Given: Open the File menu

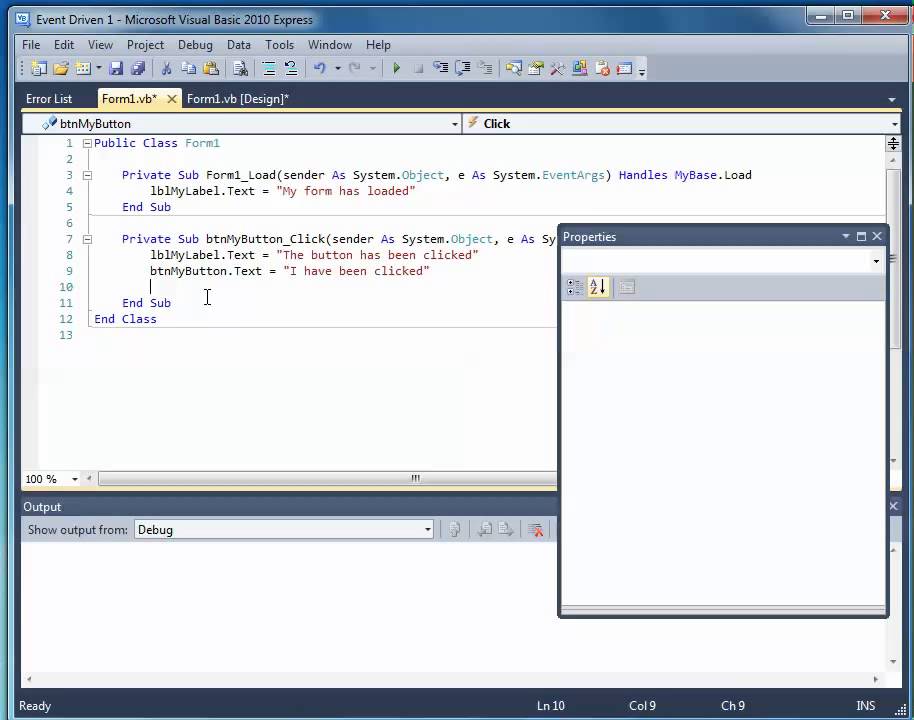Looking at the screenshot, I should click(31, 45).
